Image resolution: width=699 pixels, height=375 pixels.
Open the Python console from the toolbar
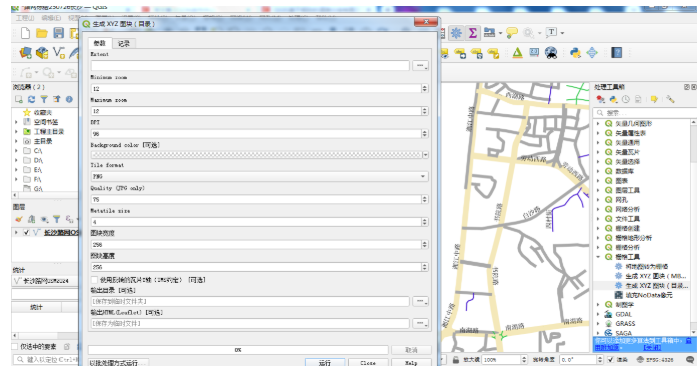[575, 53]
